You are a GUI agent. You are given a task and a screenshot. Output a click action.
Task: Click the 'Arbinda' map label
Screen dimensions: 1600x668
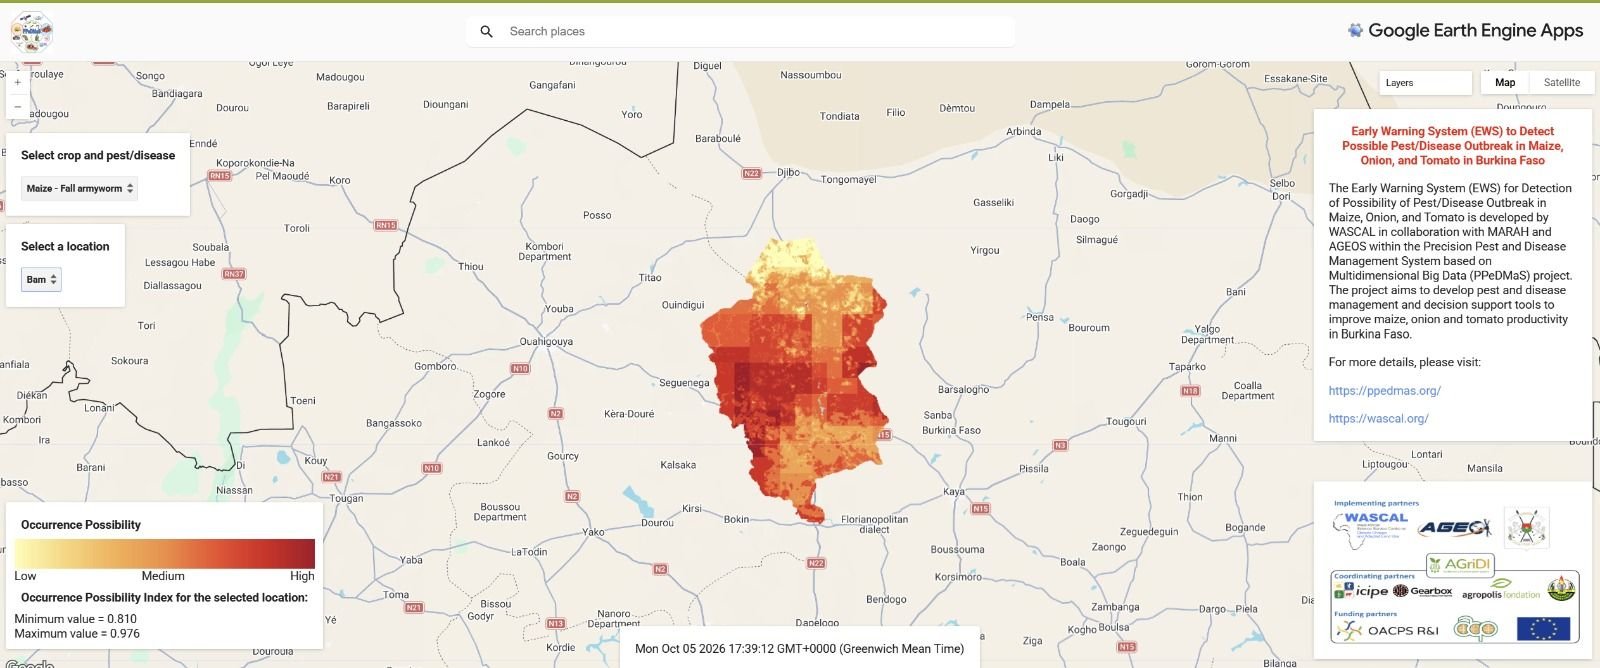[x=1024, y=132]
